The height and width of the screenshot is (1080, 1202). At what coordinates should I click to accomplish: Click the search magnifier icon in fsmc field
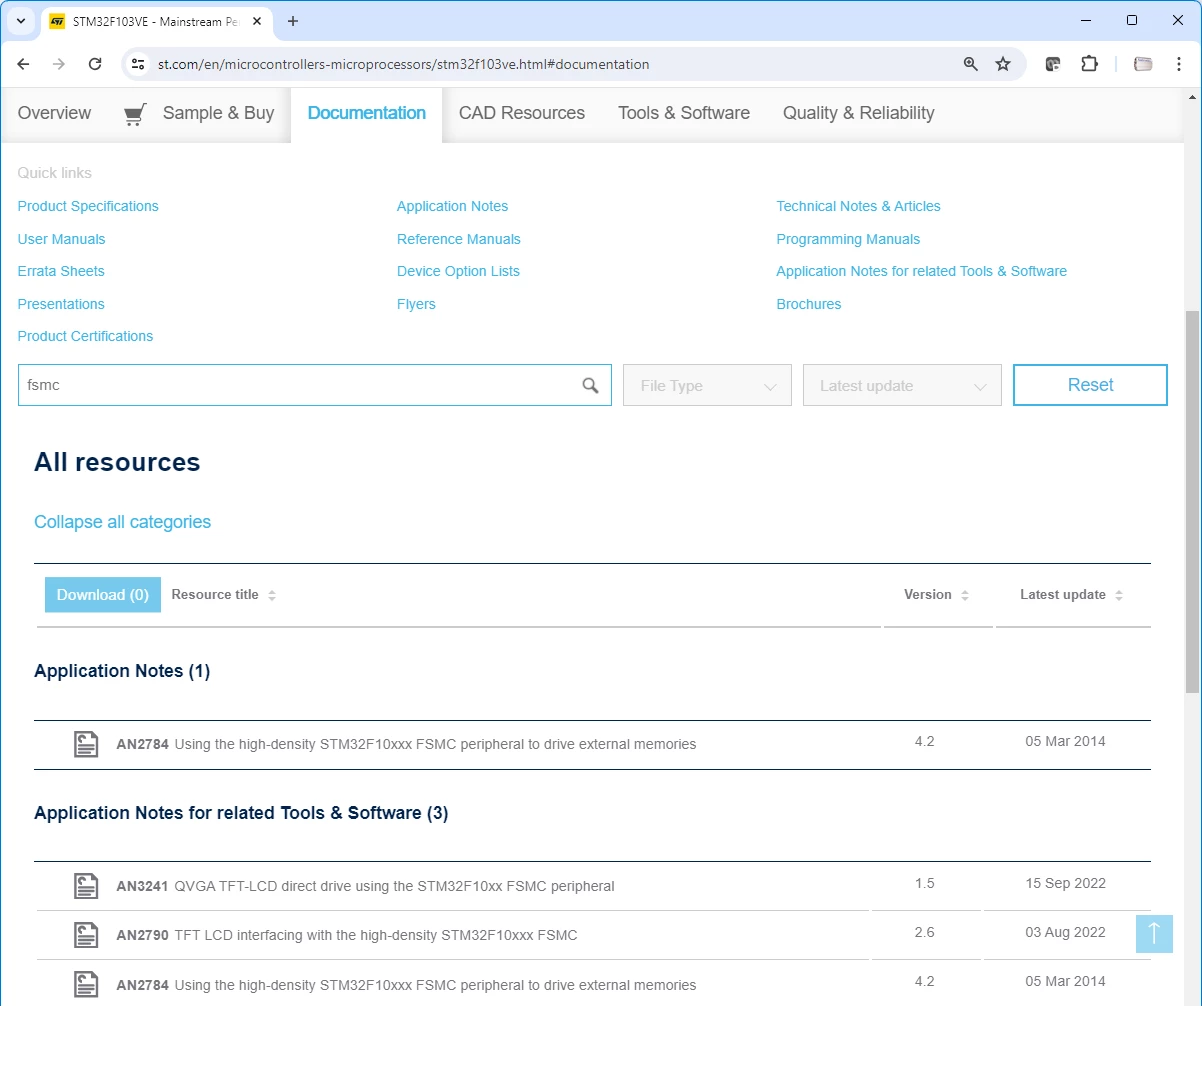[x=590, y=385]
